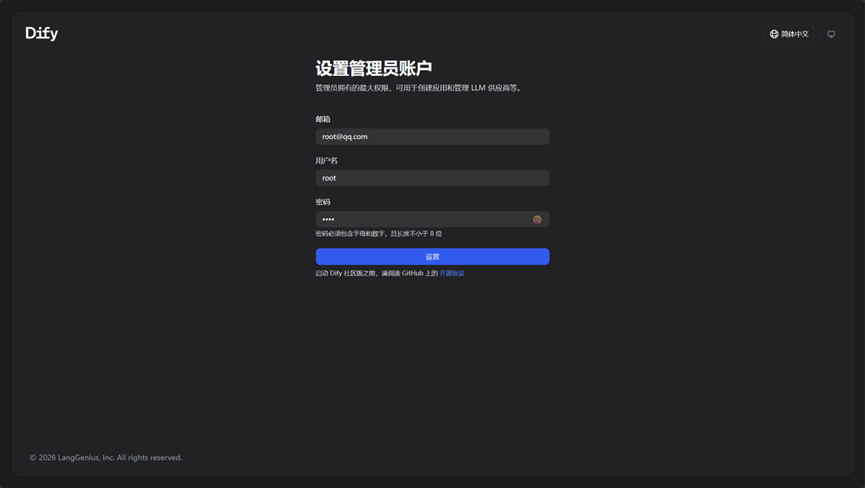
Task: Toggle password visibility emoji icon
Action: (x=537, y=219)
